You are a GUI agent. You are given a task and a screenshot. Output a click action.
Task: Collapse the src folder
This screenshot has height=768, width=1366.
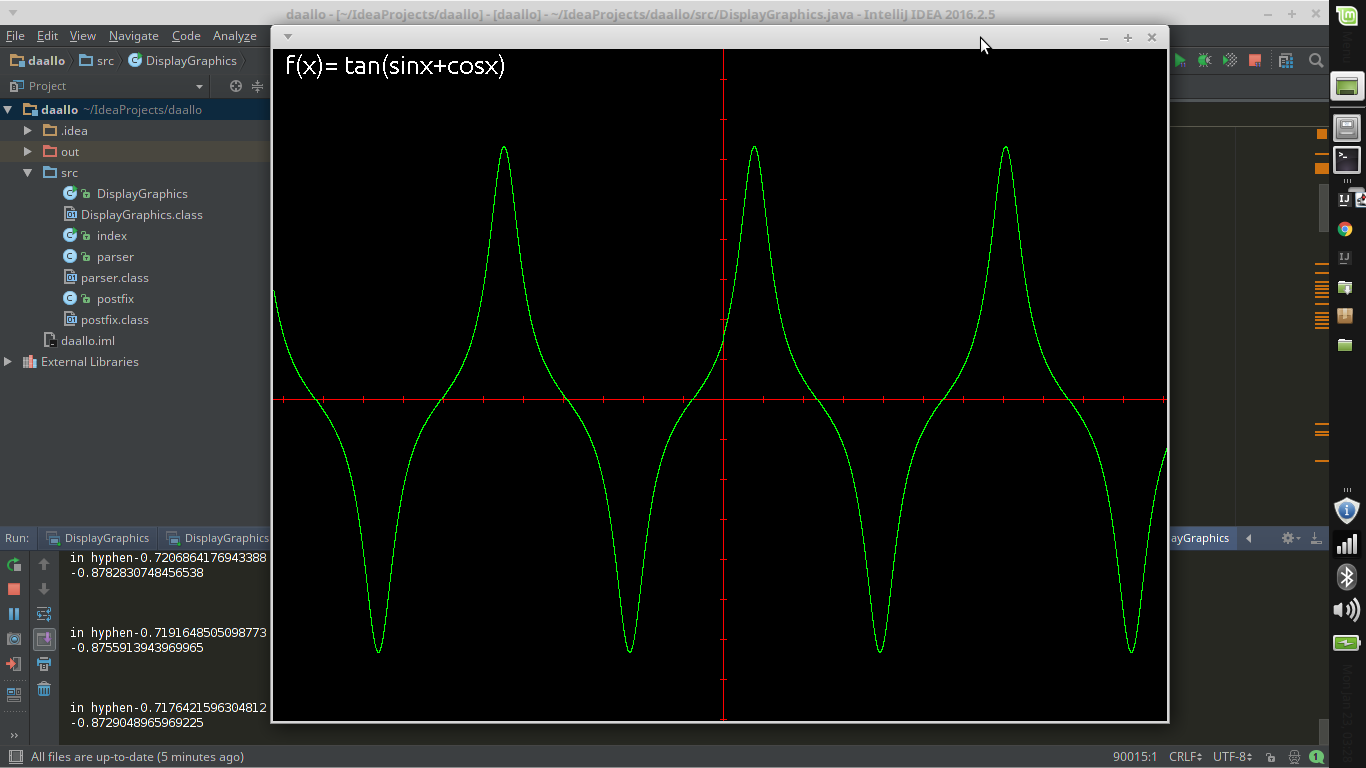click(28, 173)
